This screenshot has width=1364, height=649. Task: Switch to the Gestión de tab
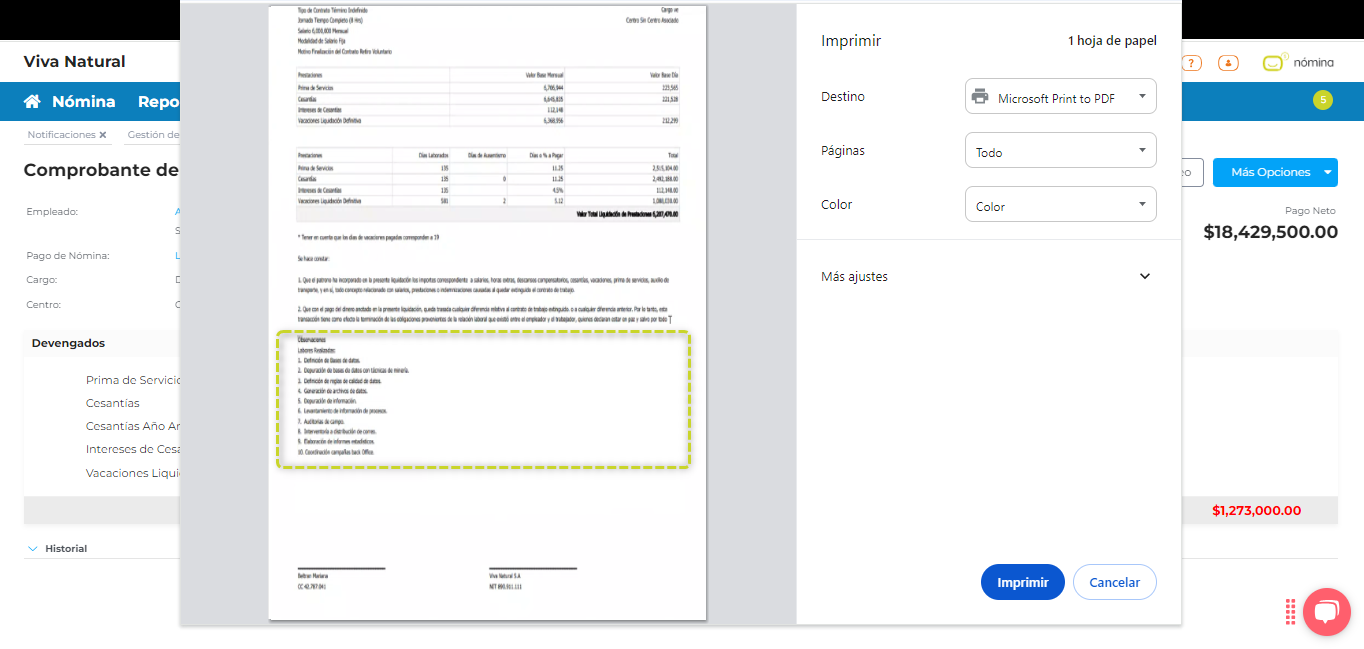[x=153, y=135]
